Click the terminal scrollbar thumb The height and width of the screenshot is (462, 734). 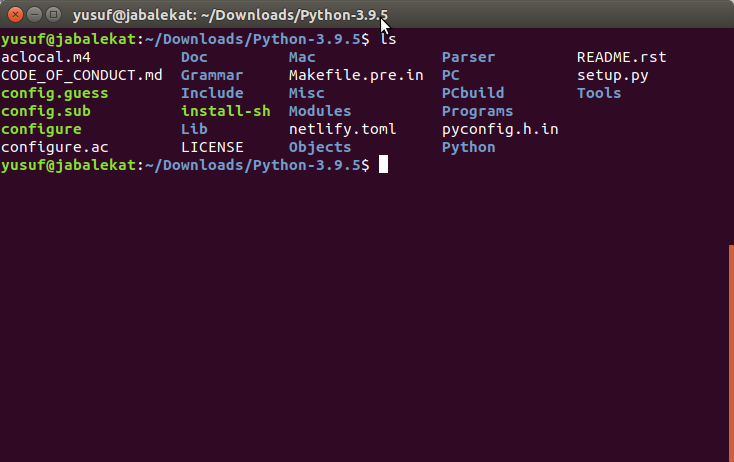pos(731,353)
